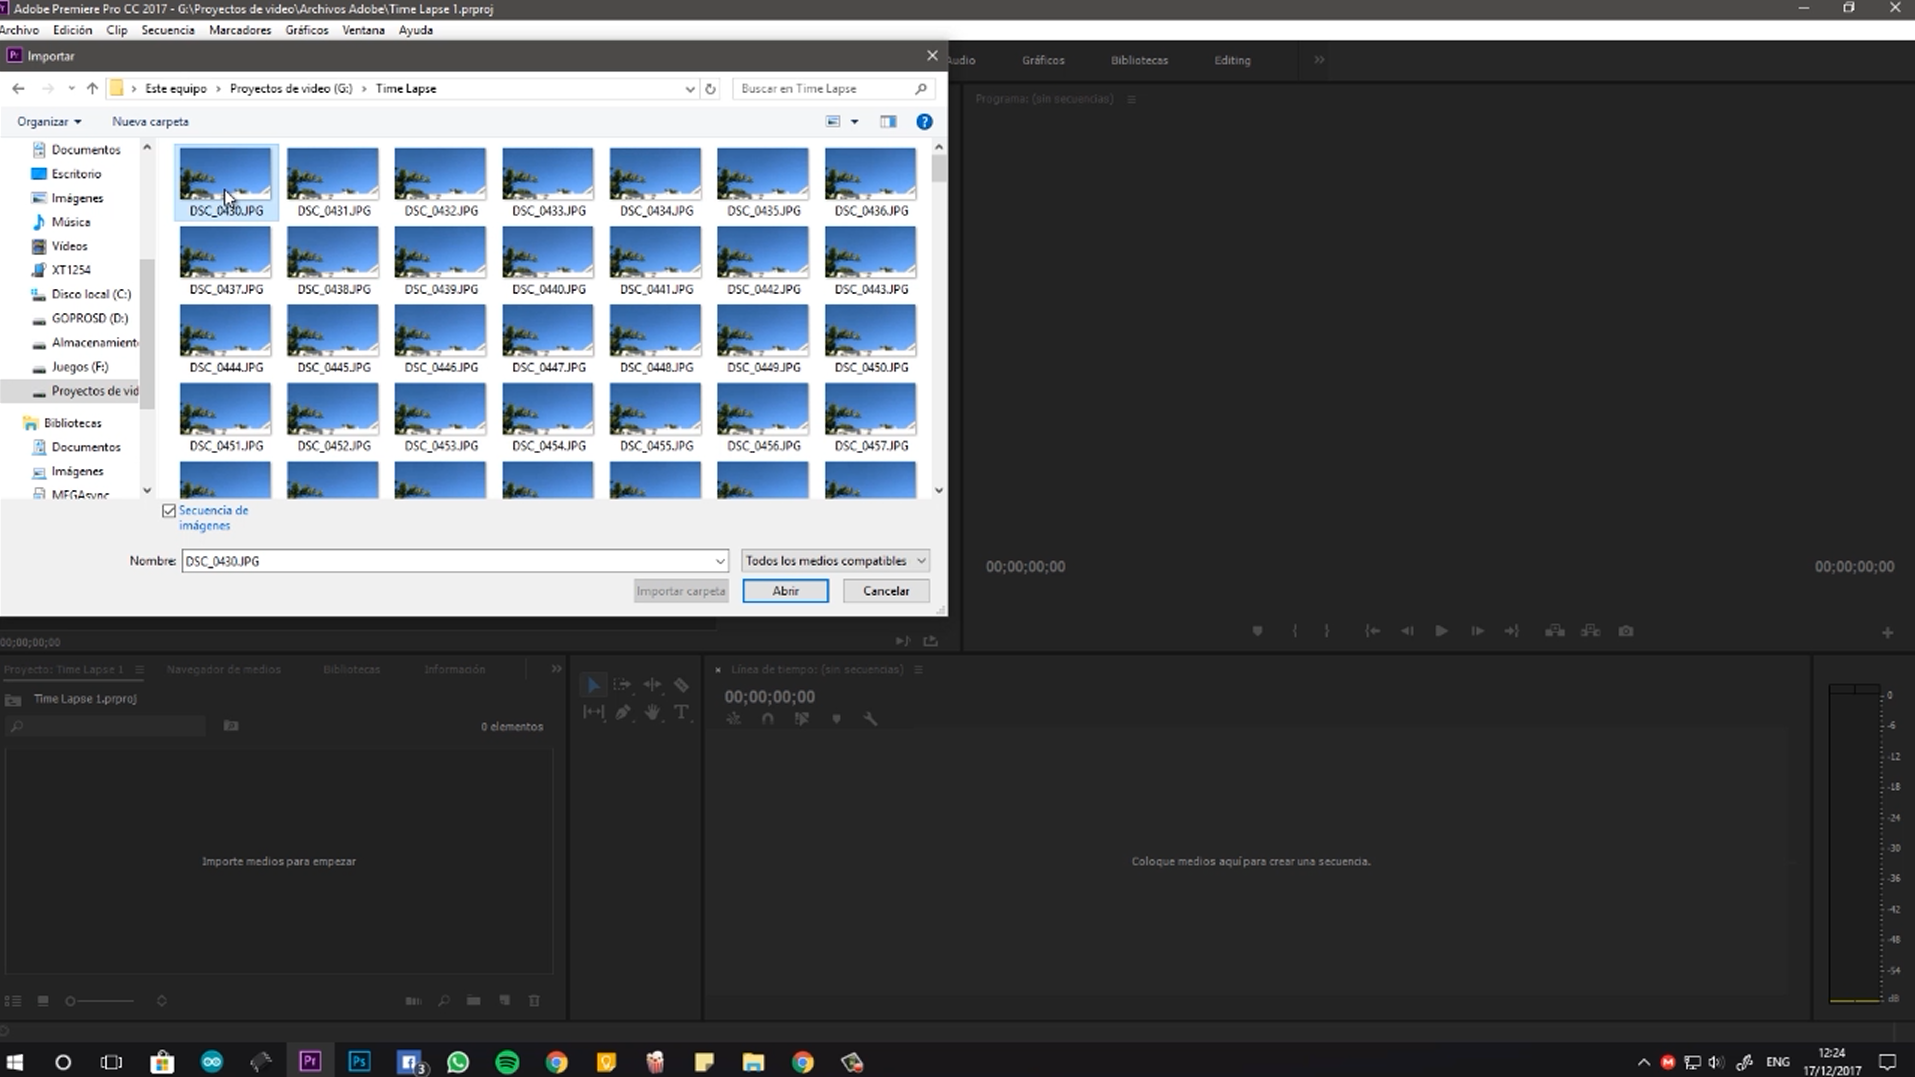The image size is (1915, 1077).
Task: Switch to the Editing workspace tab
Action: 1232,60
